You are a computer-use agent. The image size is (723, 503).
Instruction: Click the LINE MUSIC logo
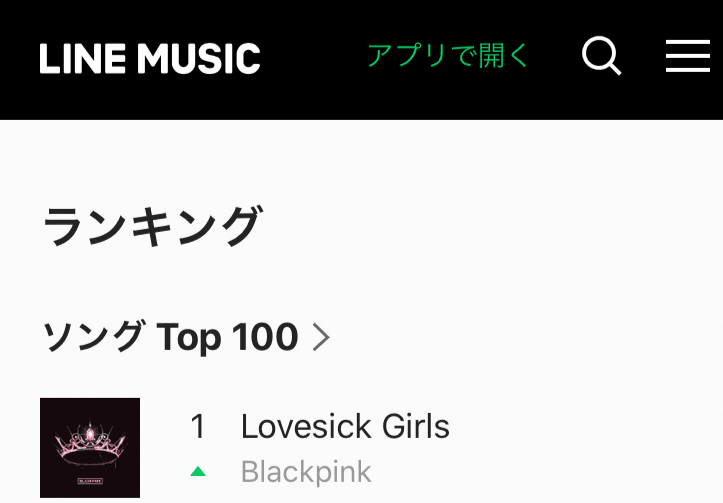point(150,58)
